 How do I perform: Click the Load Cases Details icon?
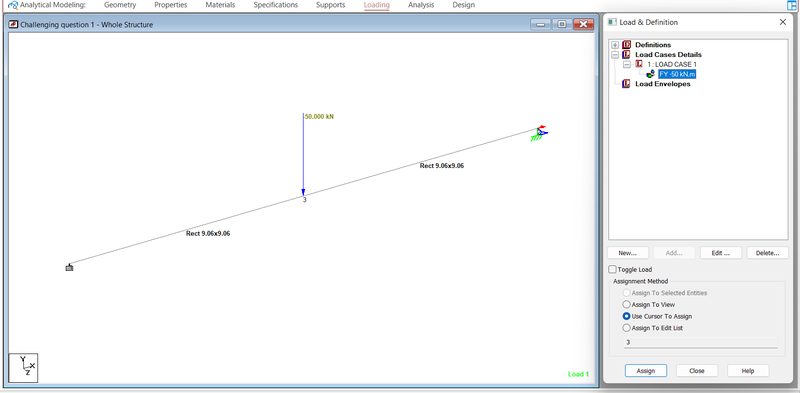tap(627, 55)
